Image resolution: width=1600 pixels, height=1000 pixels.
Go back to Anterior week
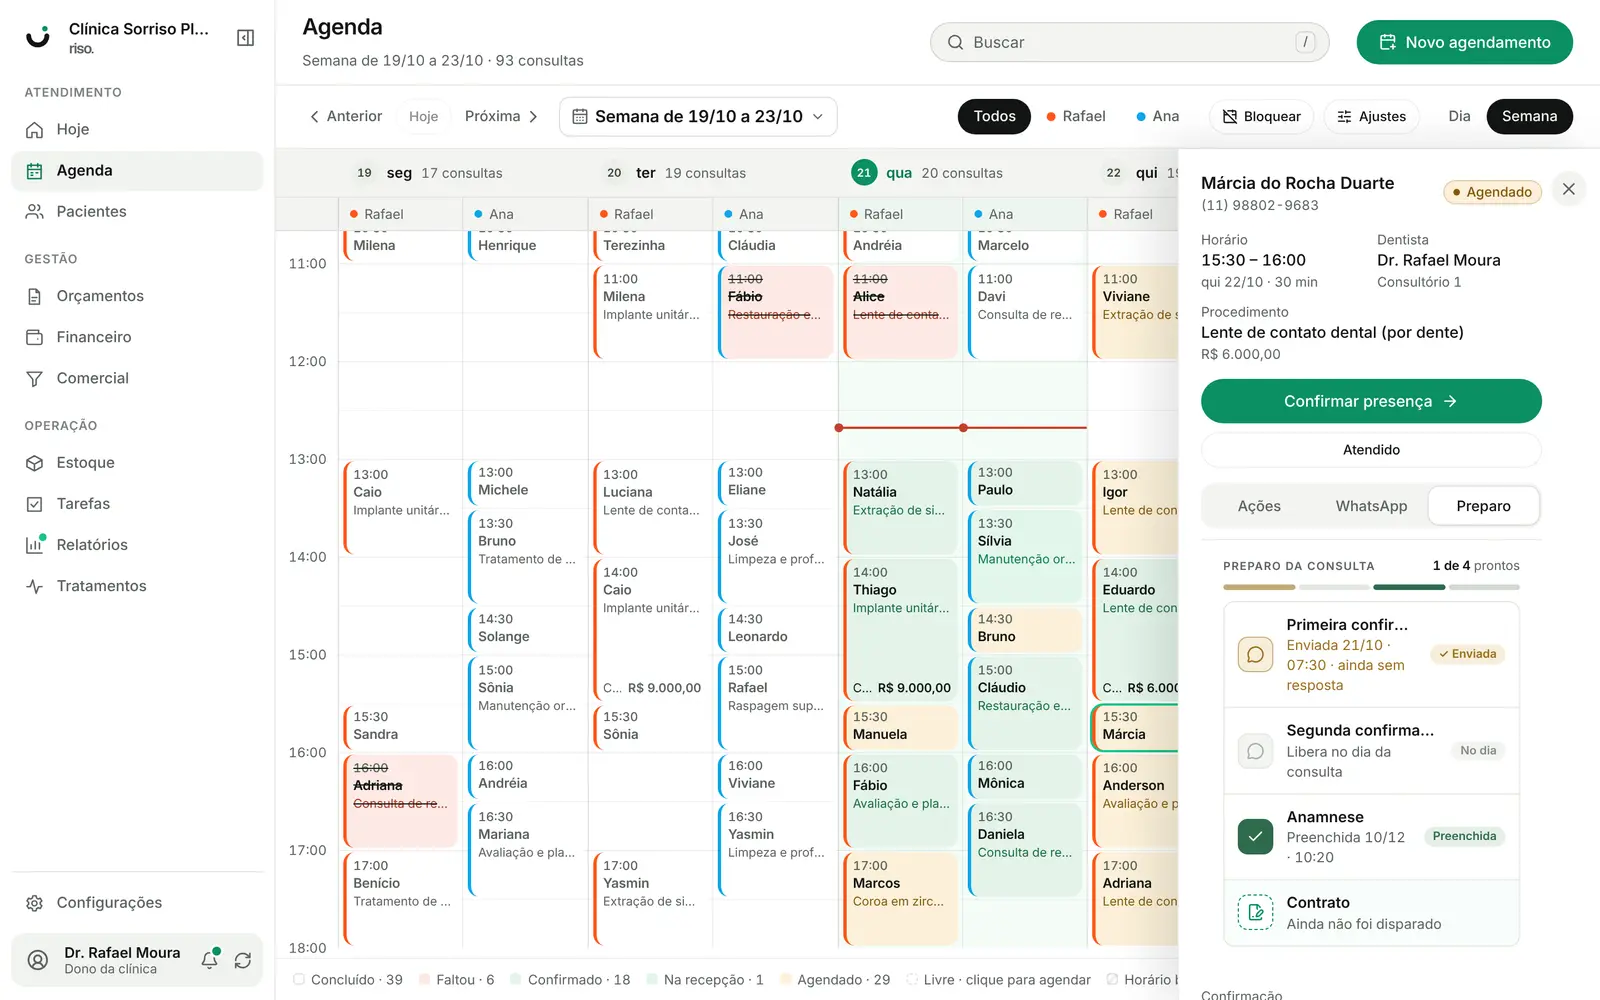(346, 117)
